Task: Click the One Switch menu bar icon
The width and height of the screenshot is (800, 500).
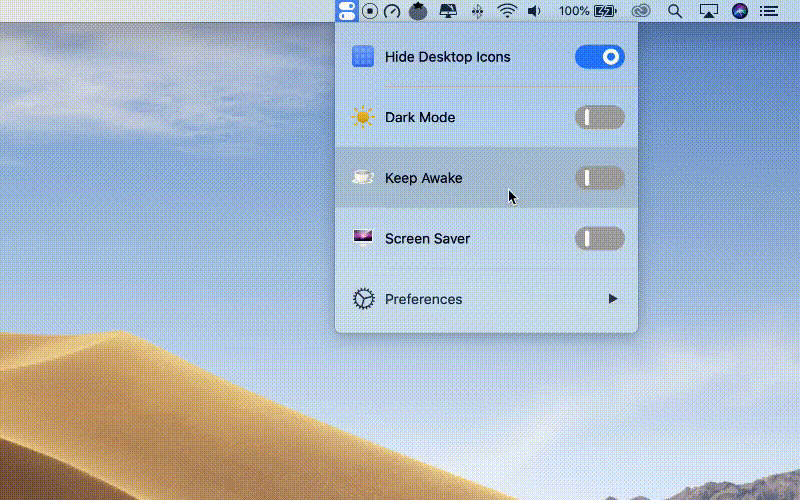Action: 347,11
